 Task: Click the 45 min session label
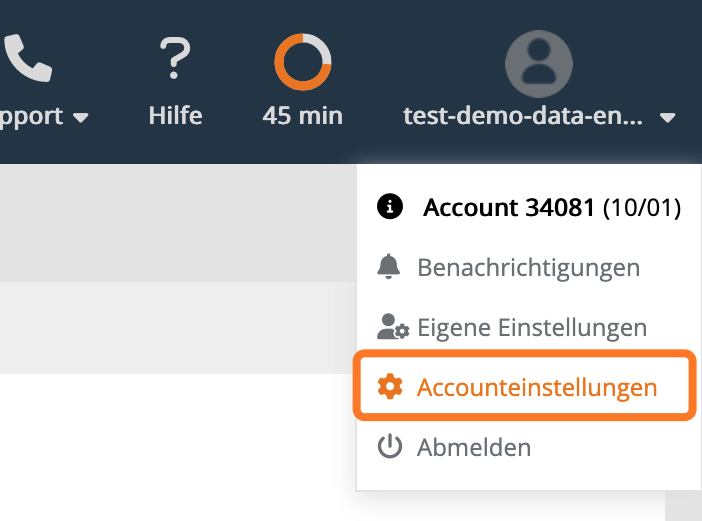(302, 116)
